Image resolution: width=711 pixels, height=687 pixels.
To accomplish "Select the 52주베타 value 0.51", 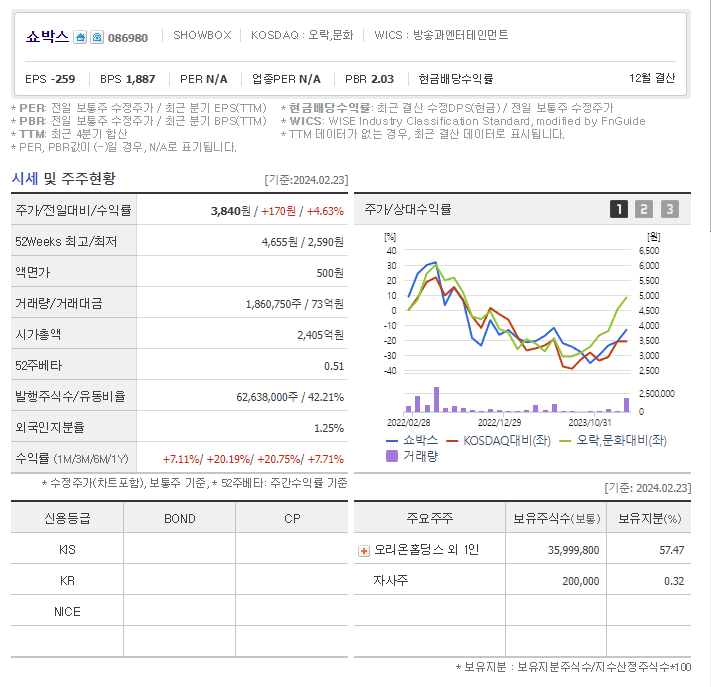I will pos(334,366).
